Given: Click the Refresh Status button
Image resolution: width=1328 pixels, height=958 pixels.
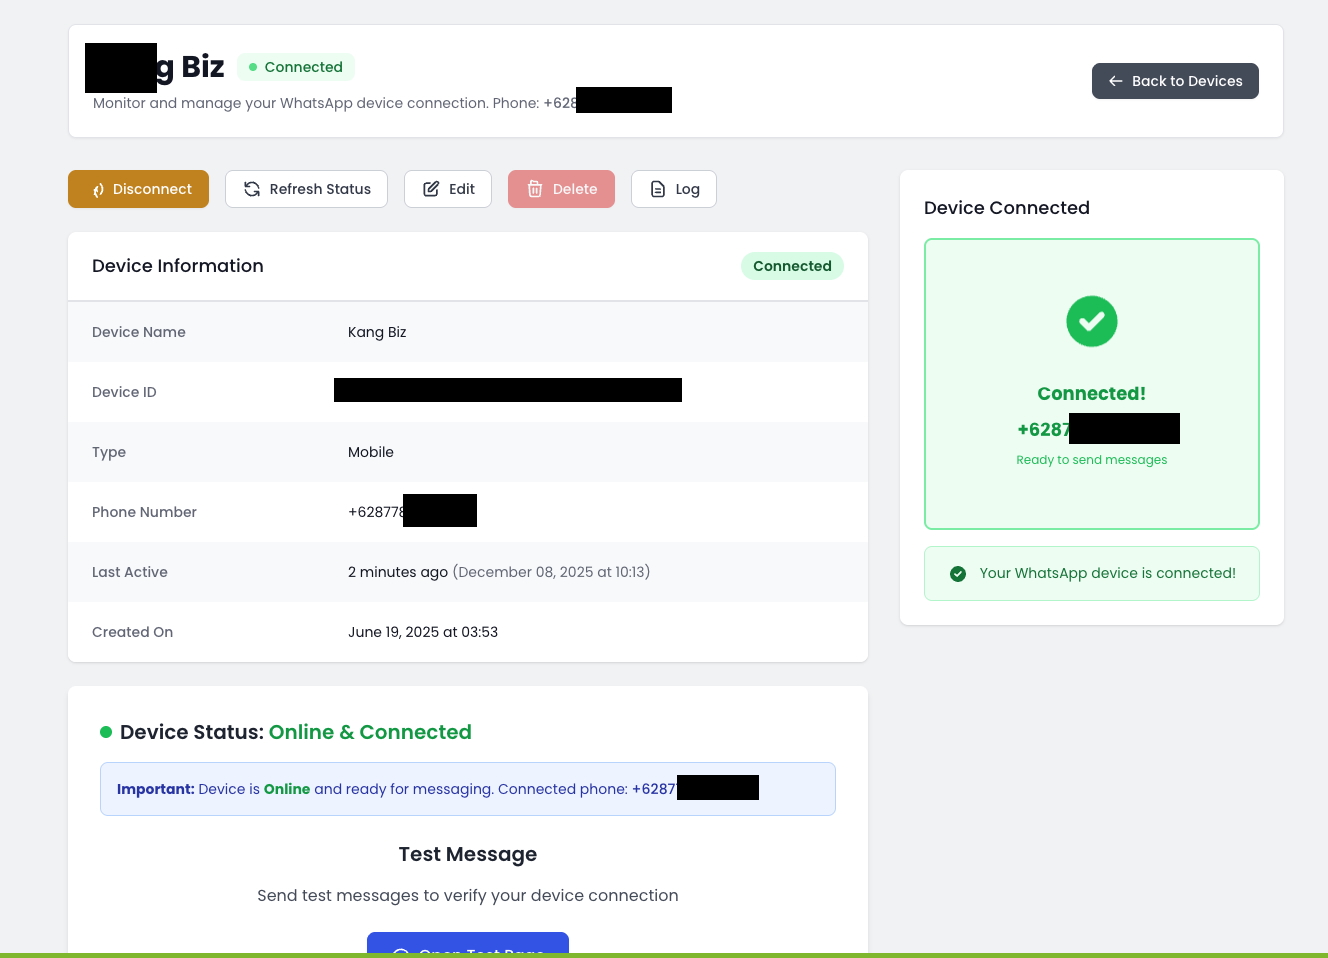Looking at the screenshot, I should 306,189.
